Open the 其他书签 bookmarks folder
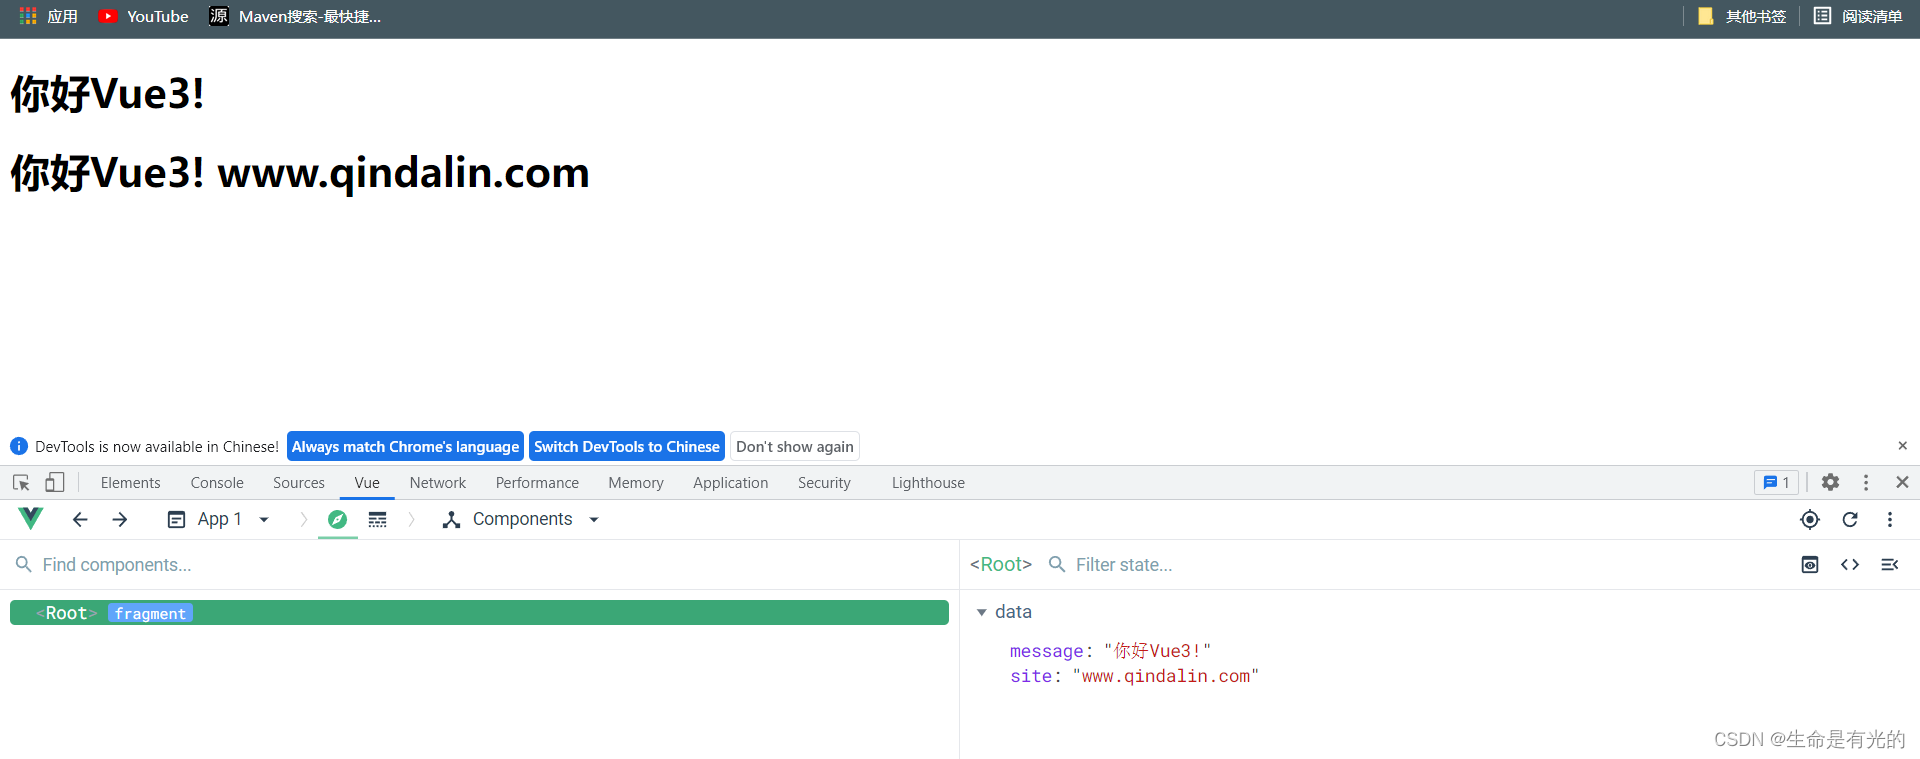This screenshot has width=1920, height=759. point(1742,16)
